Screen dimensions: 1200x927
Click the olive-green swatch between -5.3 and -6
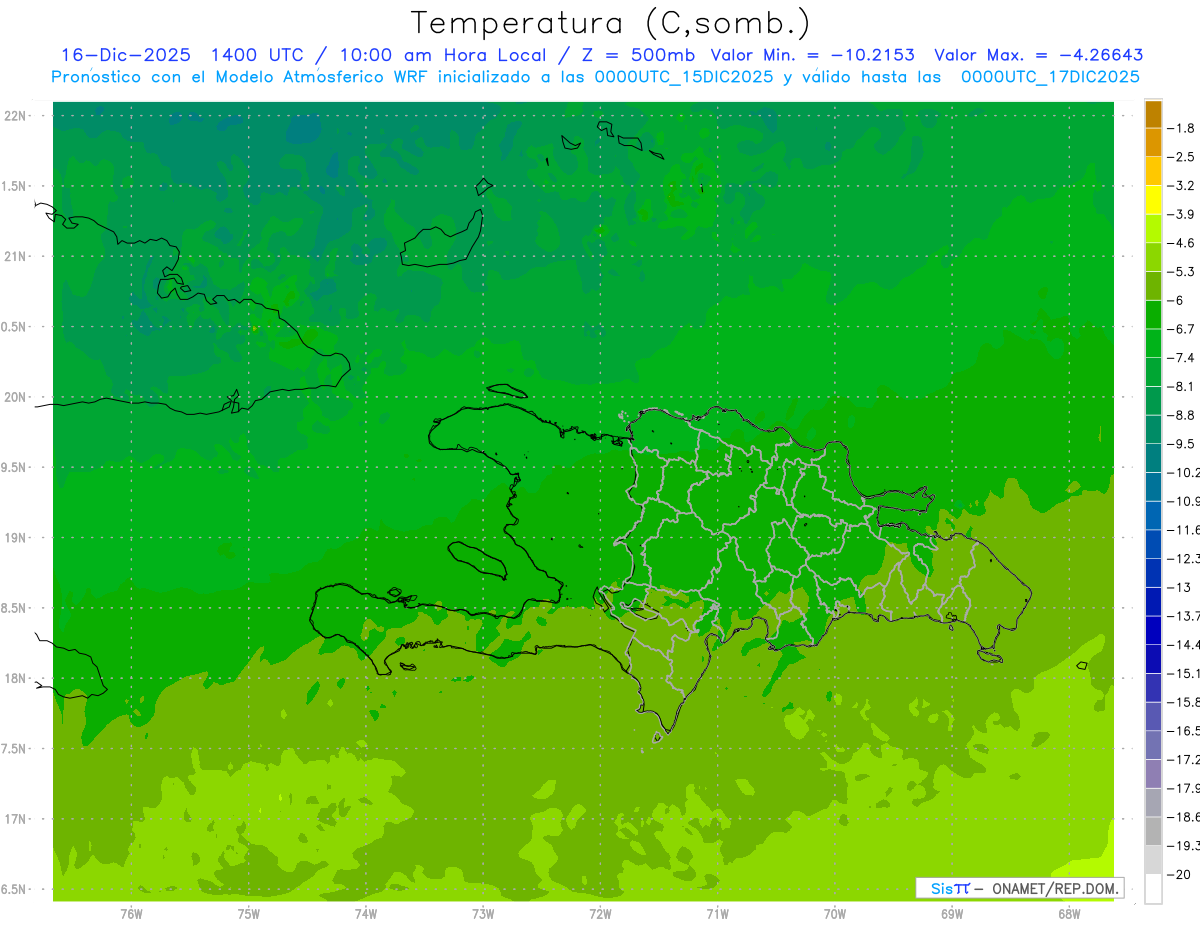pyautogui.click(x=1153, y=286)
